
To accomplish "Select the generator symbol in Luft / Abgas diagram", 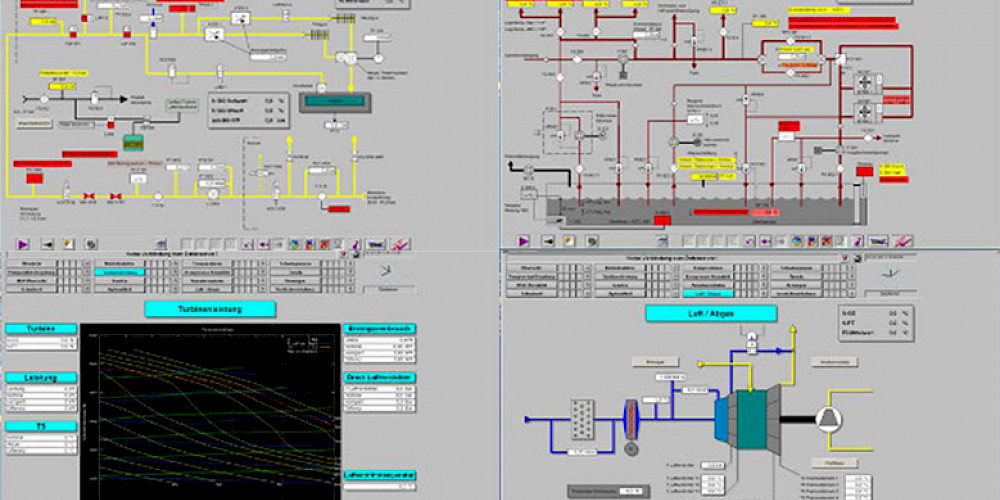I will point(830,417).
